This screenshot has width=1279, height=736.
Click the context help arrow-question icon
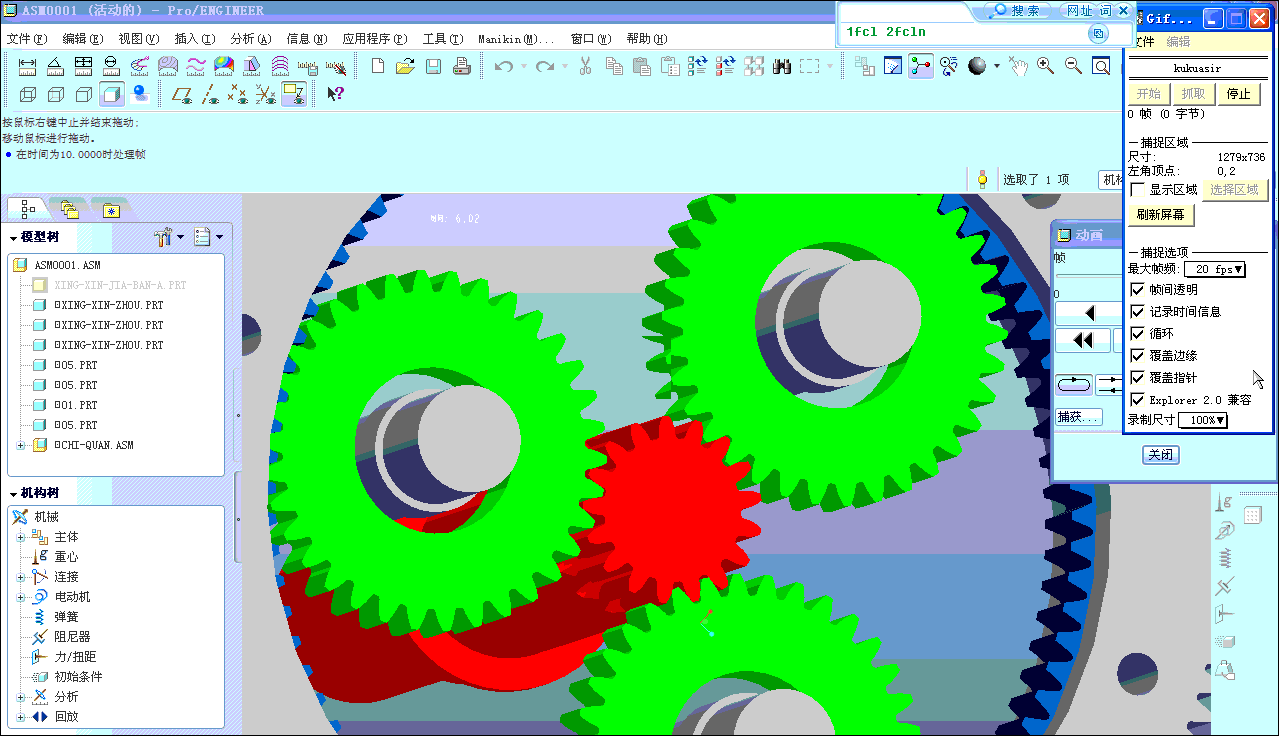pyautogui.click(x=336, y=94)
